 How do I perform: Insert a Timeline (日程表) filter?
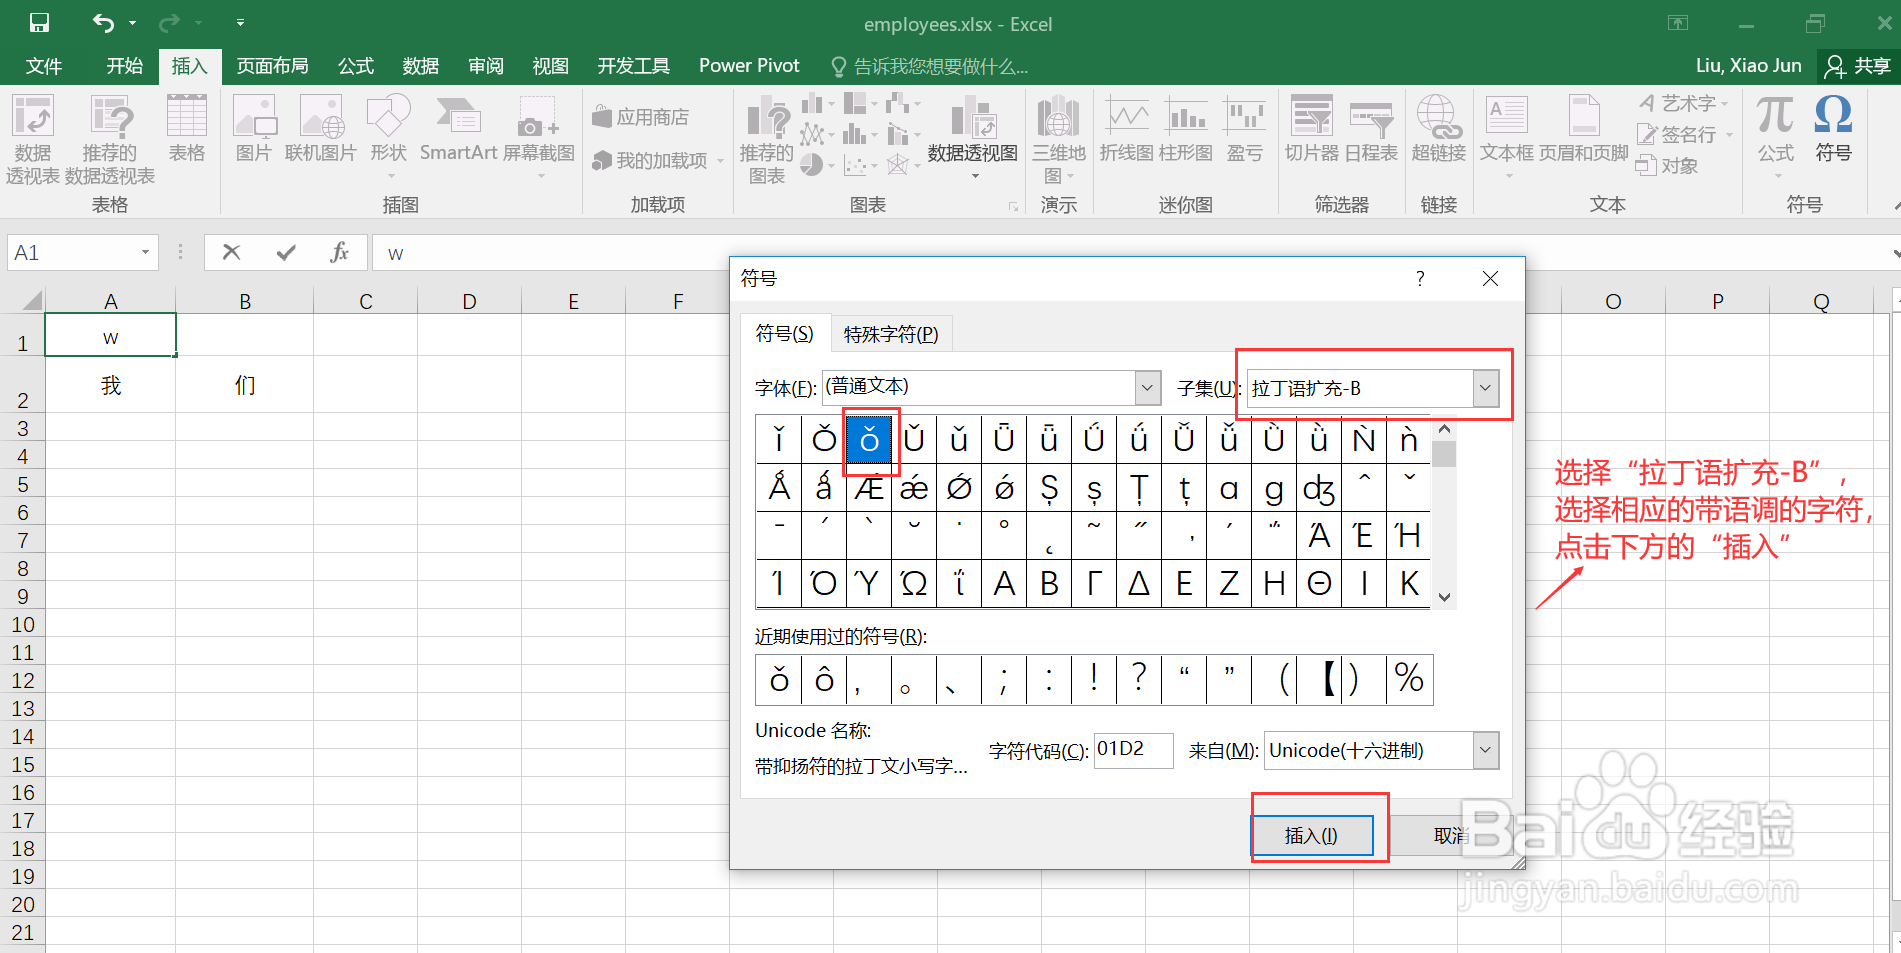click(1371, 129)
